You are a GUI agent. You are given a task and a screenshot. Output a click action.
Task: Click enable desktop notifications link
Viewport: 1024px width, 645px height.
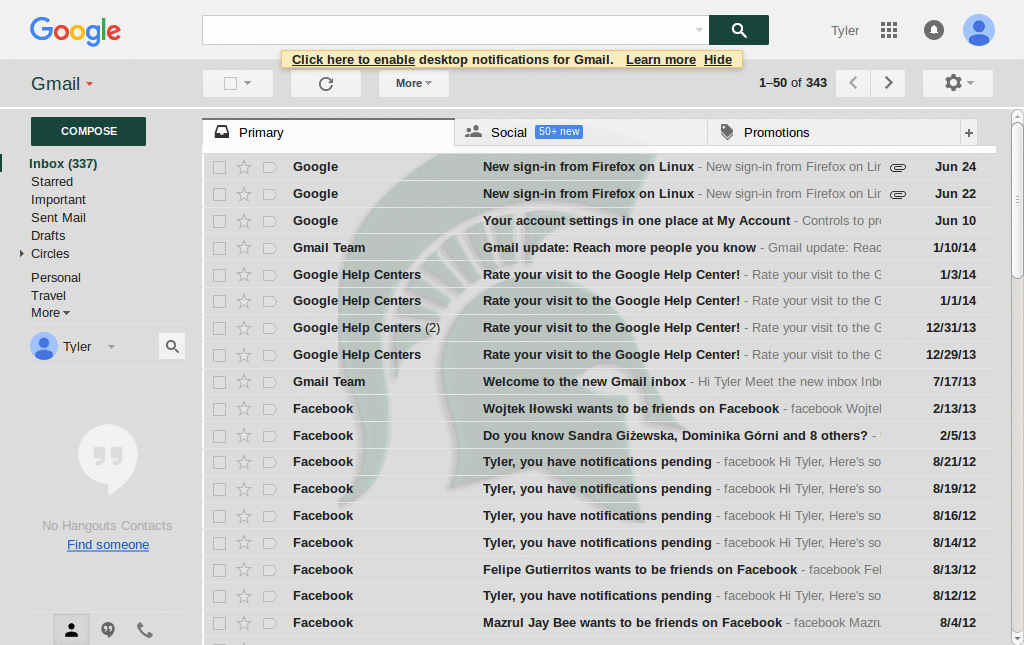(353, 59)
